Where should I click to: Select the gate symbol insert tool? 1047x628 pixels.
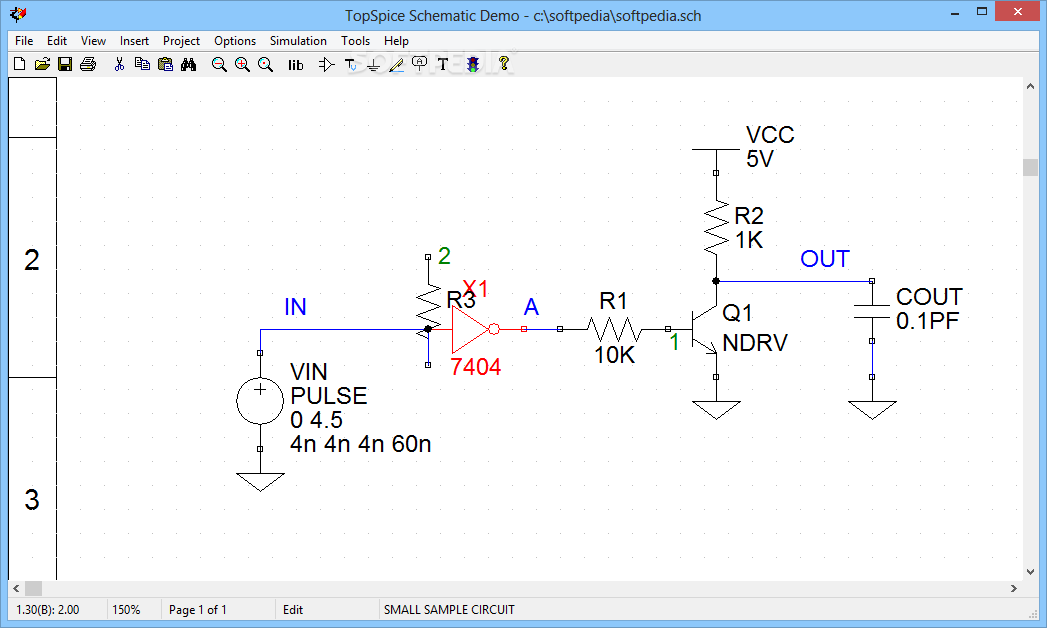327,64
